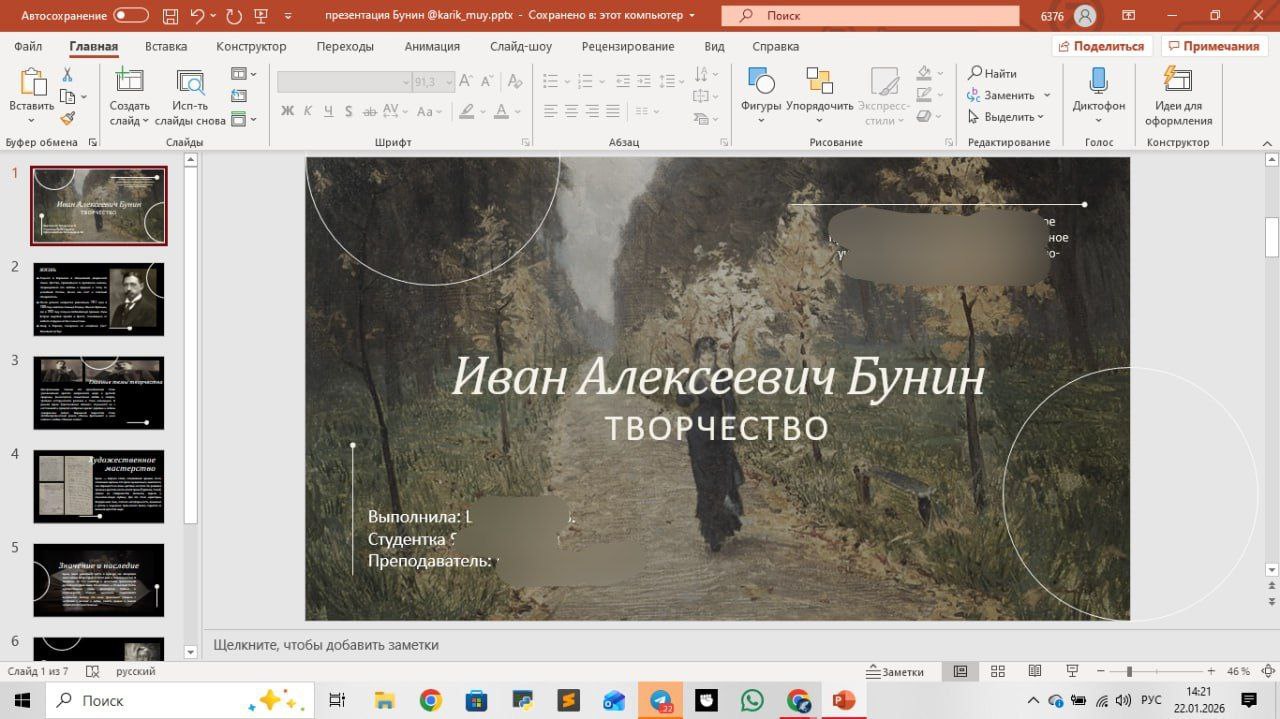
Task: Toggle the Заметки notes pane button
Action: coord(895,671)
